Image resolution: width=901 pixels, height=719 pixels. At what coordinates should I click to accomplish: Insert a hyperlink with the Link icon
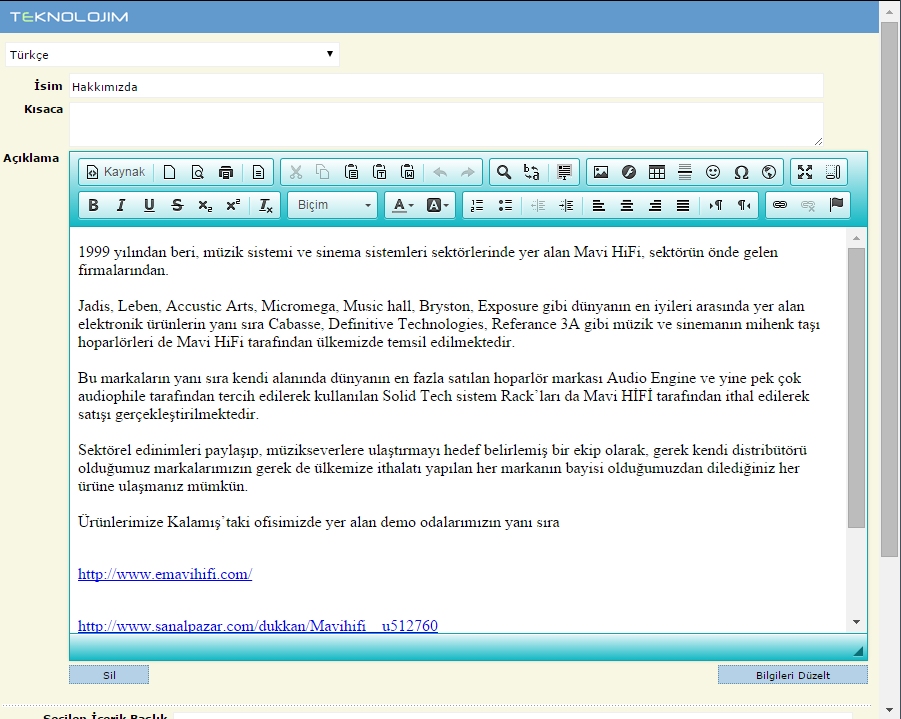click(x=780, y=205)
